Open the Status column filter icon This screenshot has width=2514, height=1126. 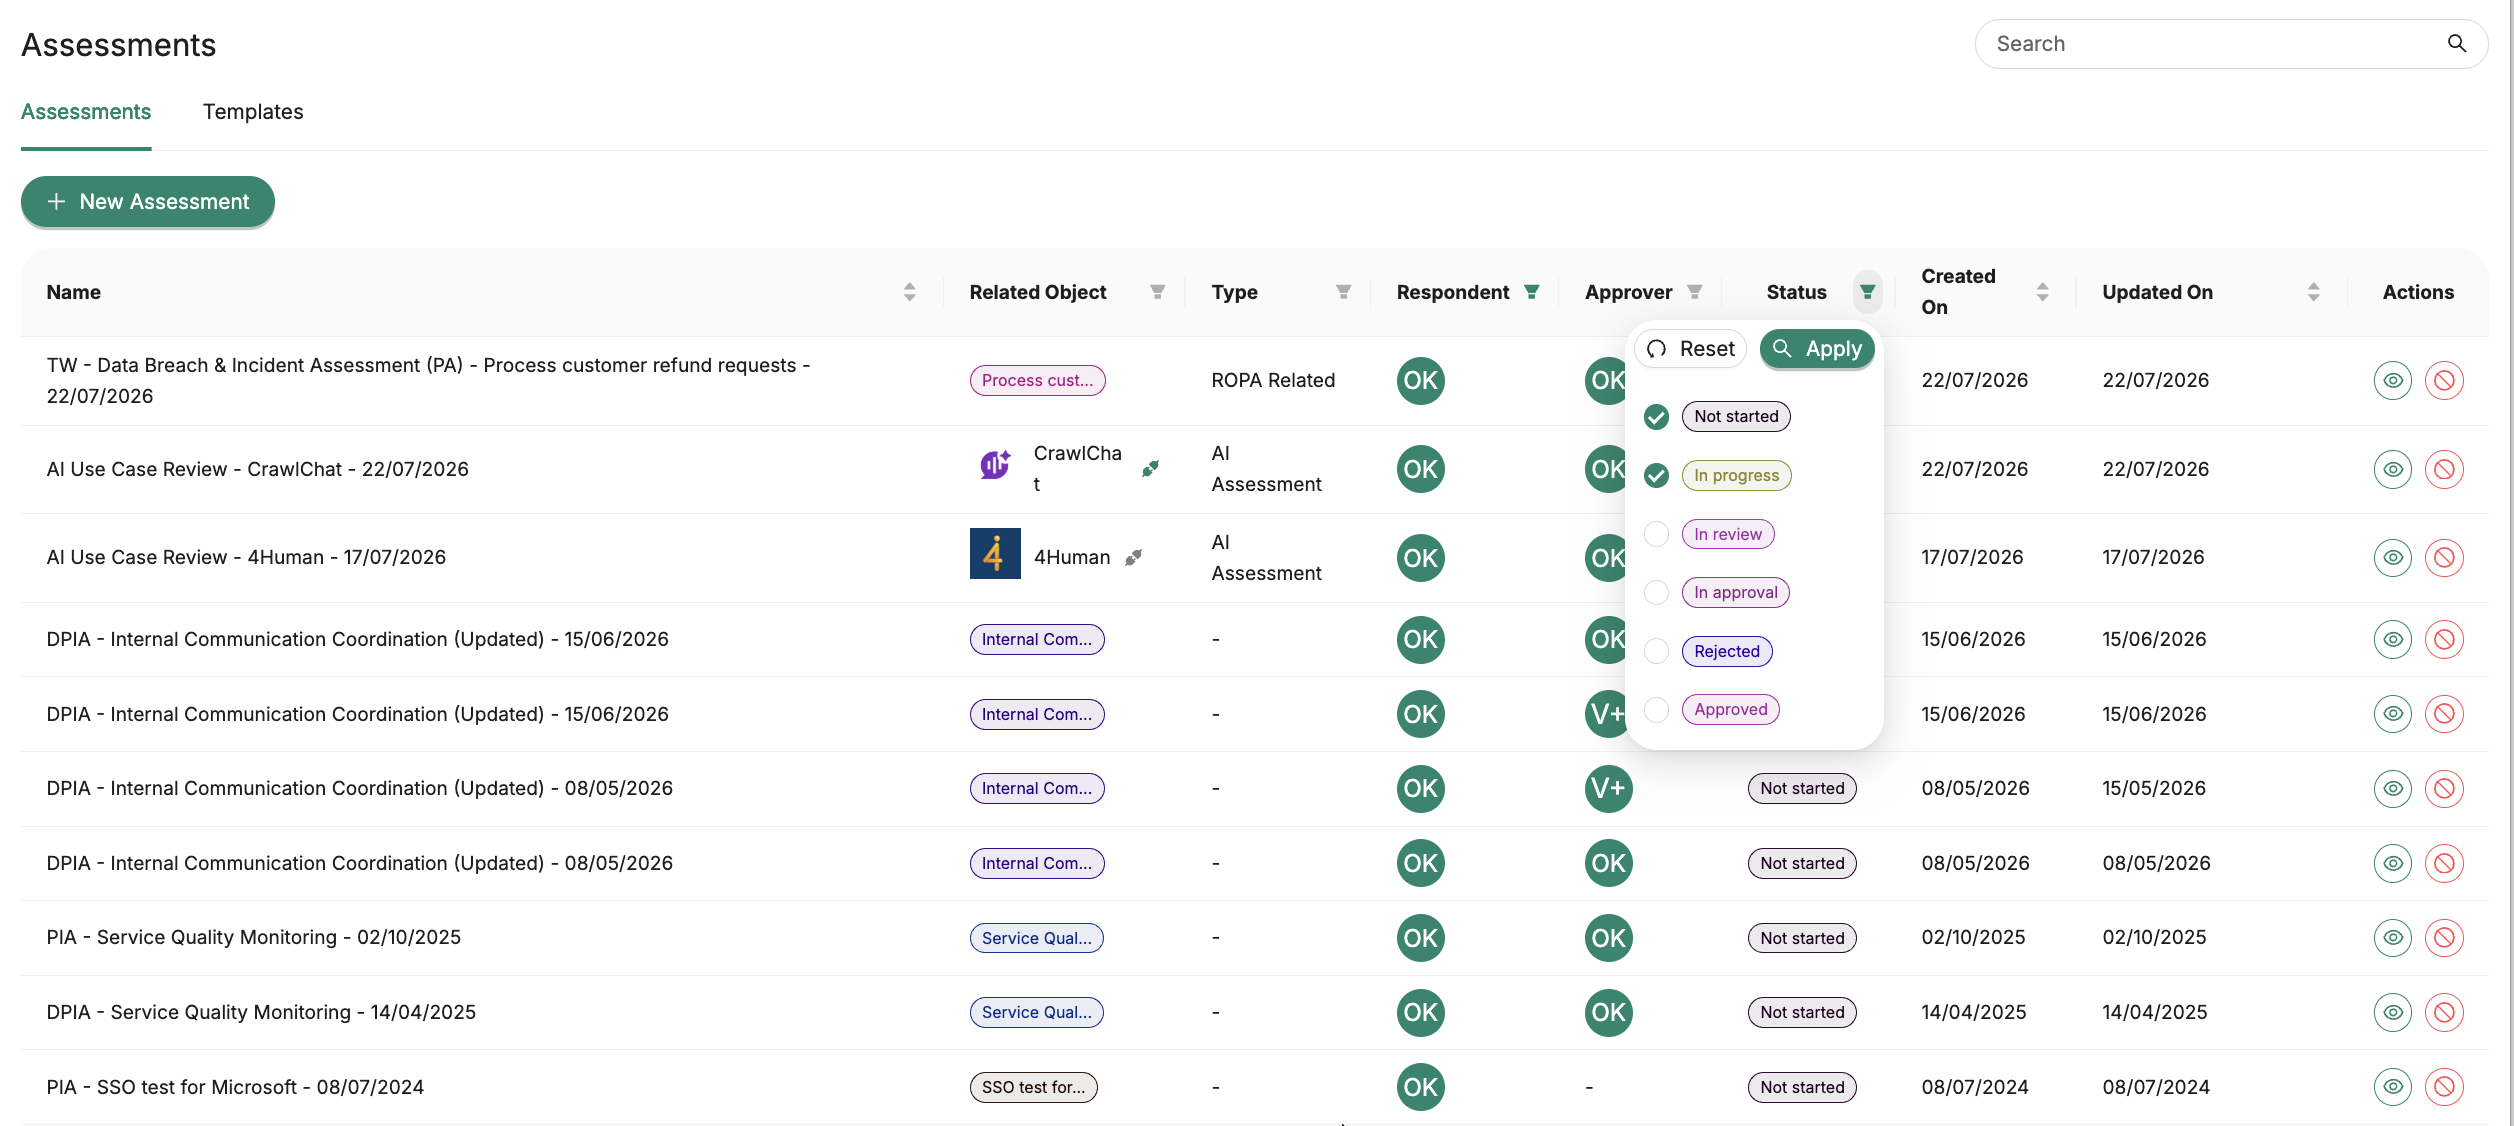[1867, 292]
